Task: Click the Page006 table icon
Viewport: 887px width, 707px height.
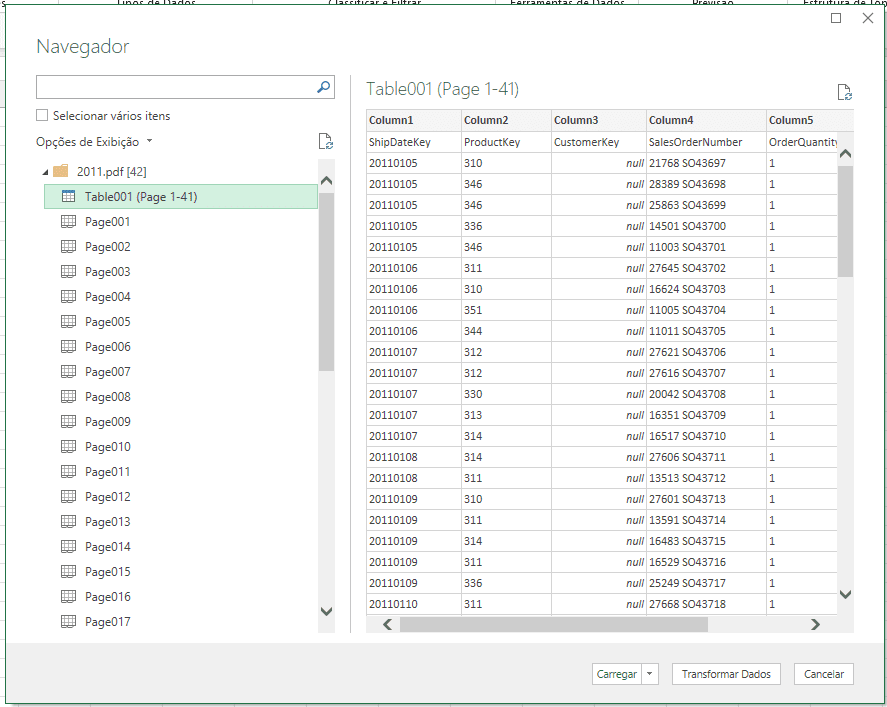Action: pos(68,347)
